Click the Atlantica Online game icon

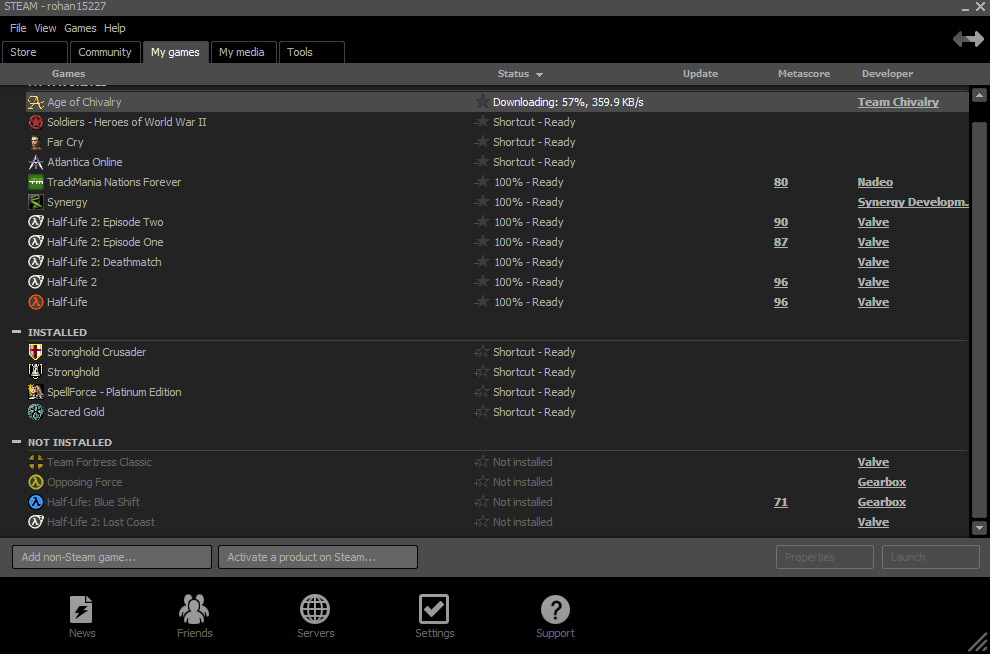(x=35, y=162)
